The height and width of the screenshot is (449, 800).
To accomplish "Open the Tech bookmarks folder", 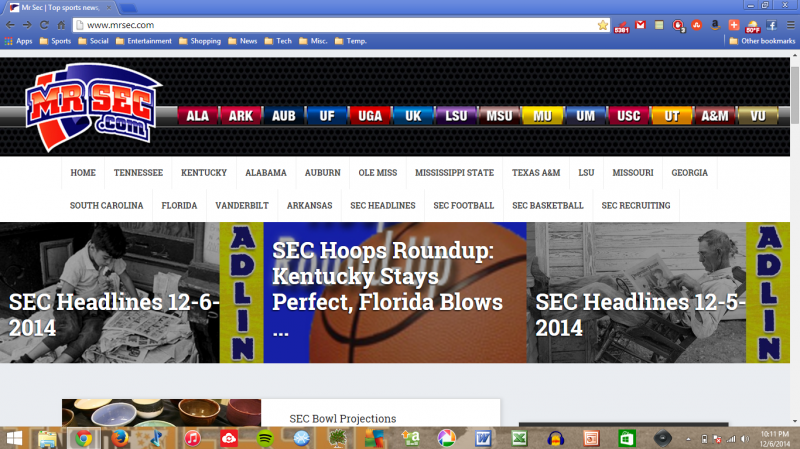I will coord(279,41).
